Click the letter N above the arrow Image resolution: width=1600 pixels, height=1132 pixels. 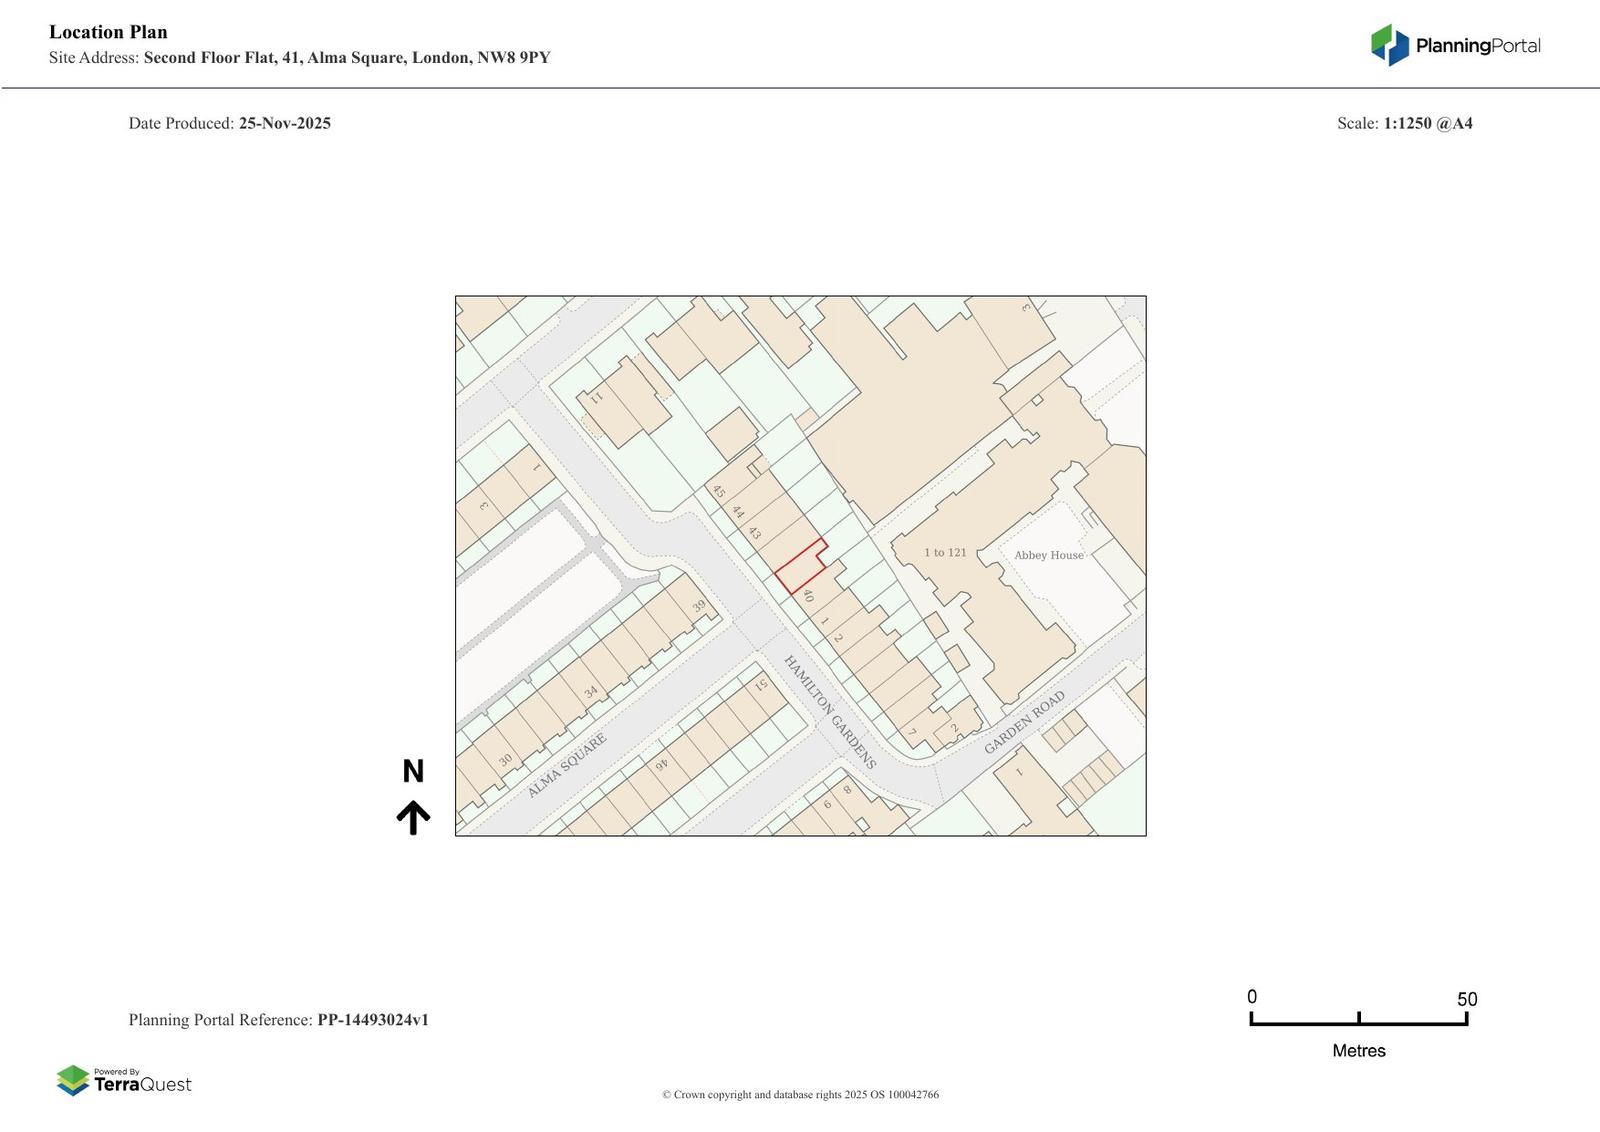pos(413,771)
